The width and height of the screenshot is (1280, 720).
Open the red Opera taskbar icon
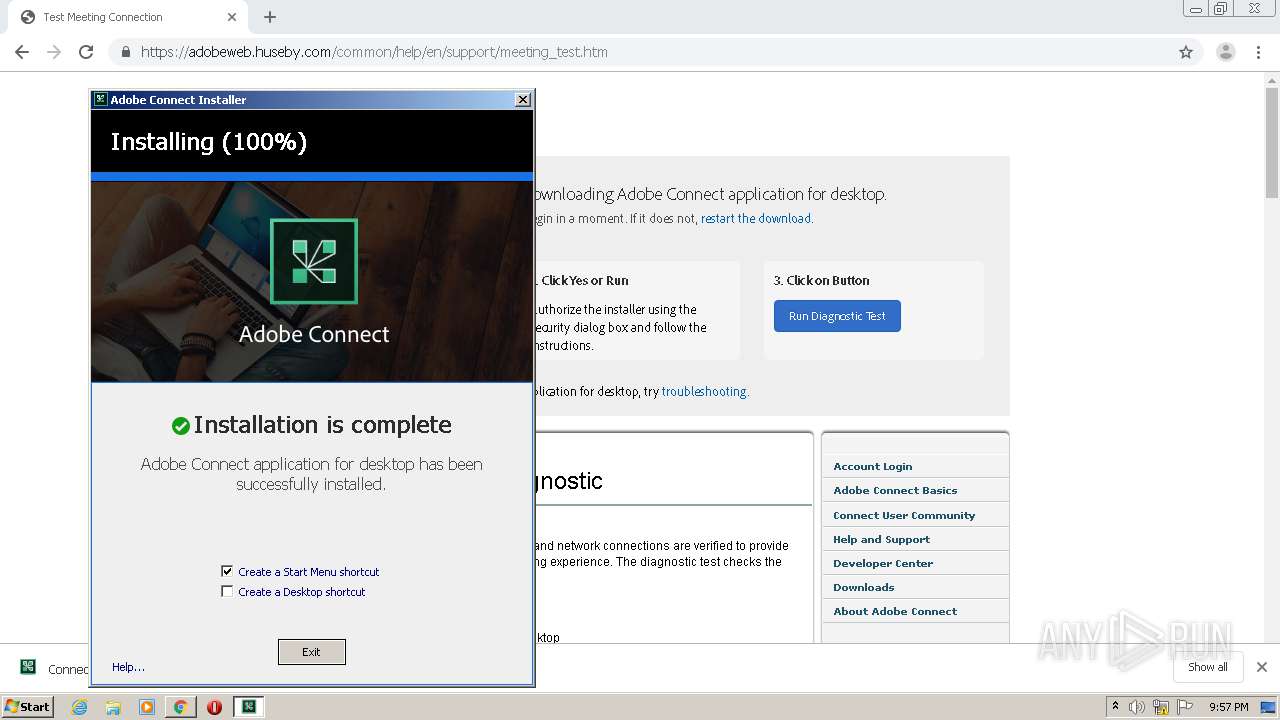click(214, 707)
